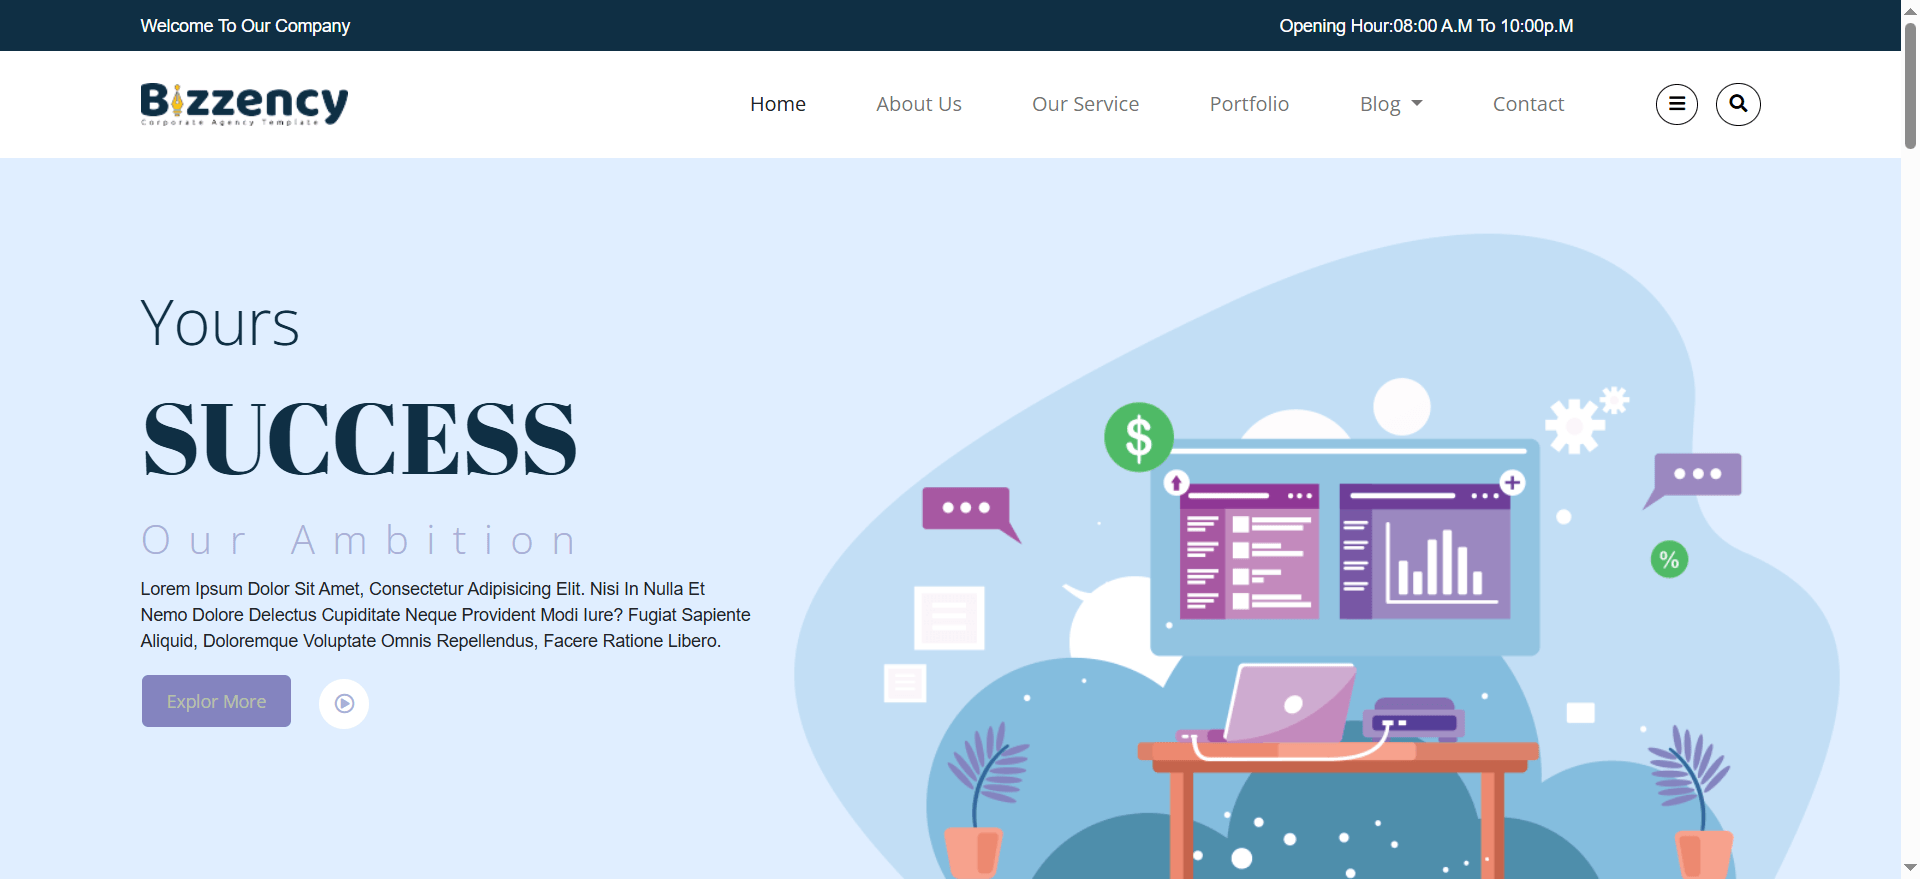The width and height of the screenshot is (1920, 879).
Task: Open the hamburger menu icon
Action: coord(1677,104)
